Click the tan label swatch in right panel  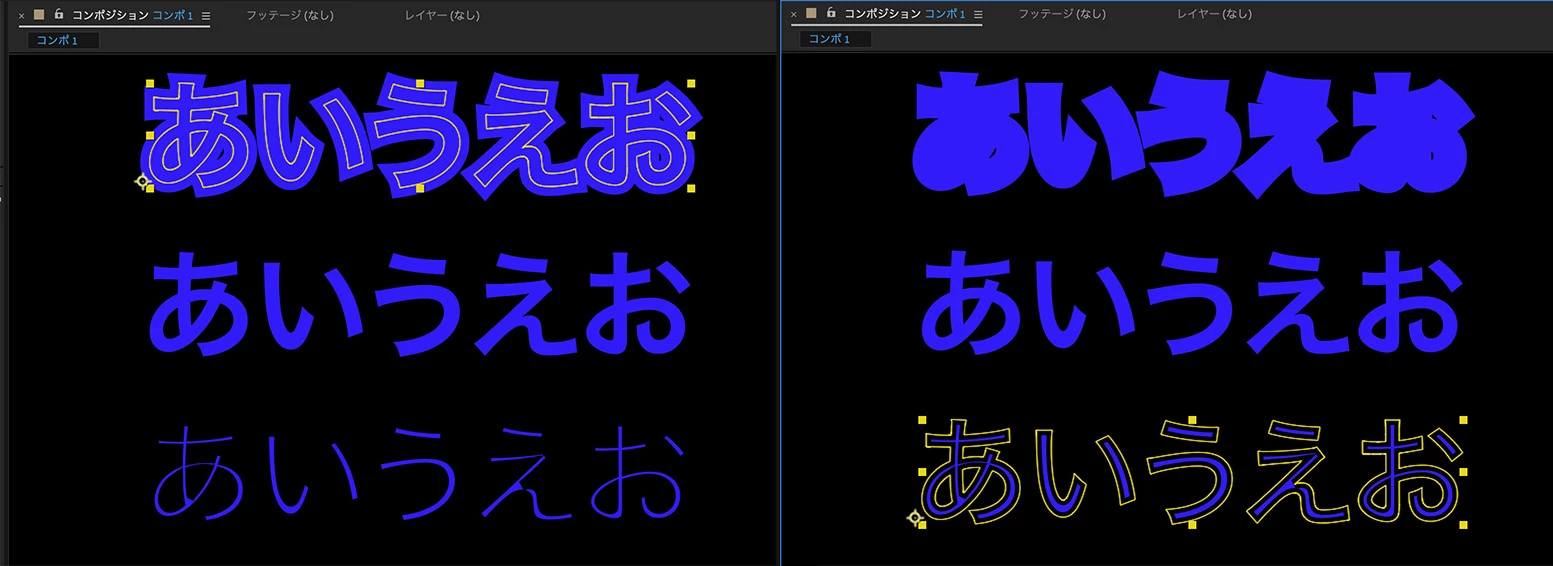812,14
